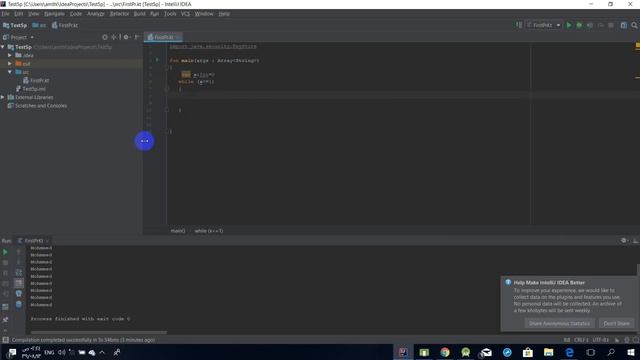Viewport: 640px width, 360px height.
Task: Click CRLF line separator in status bar
Action: tap(581, 340)
